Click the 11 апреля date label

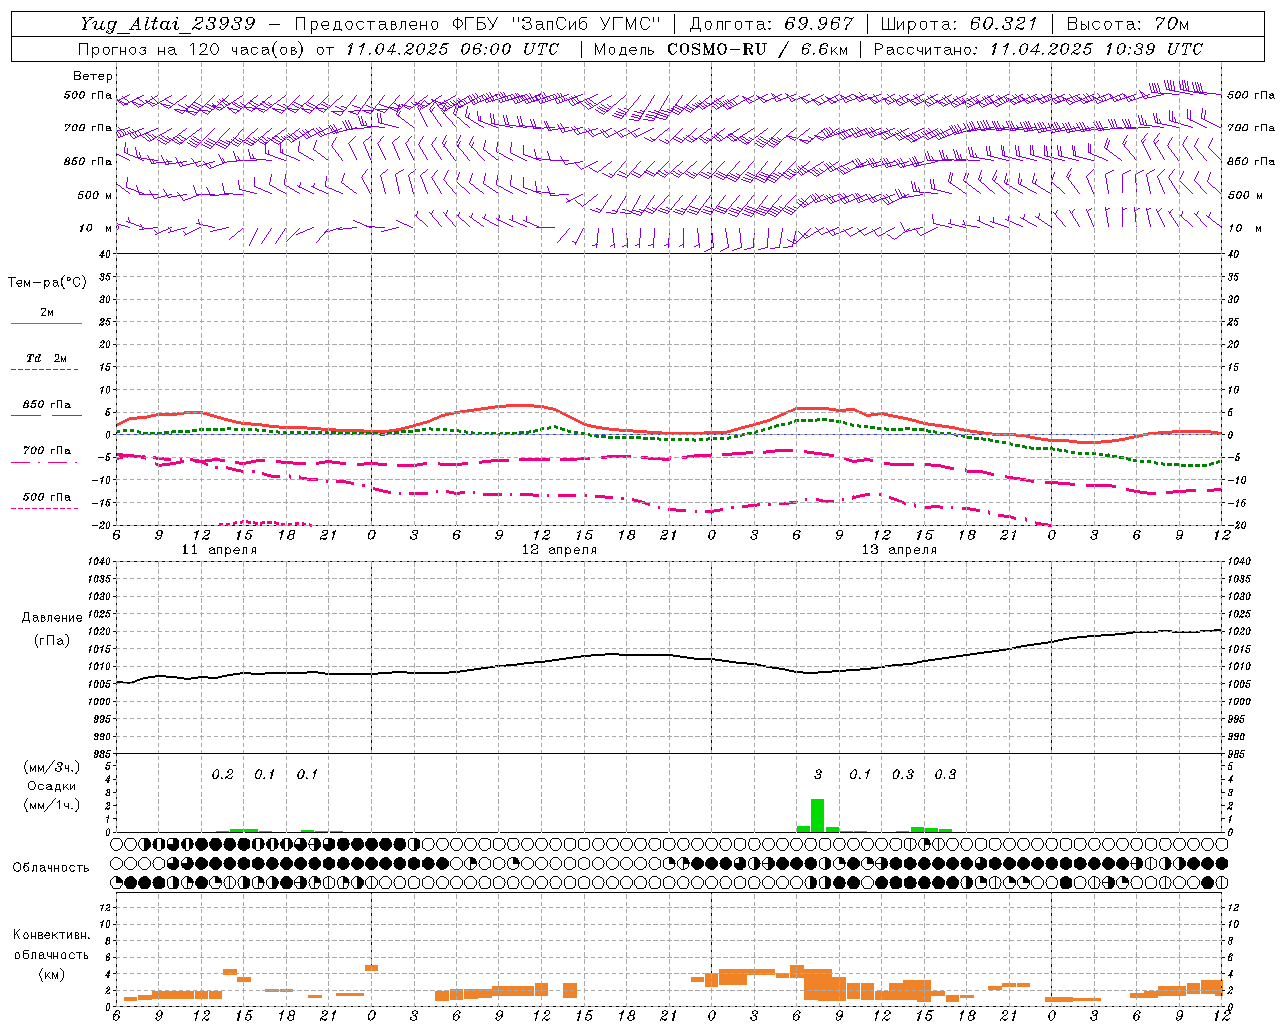(x=219, y=550)
